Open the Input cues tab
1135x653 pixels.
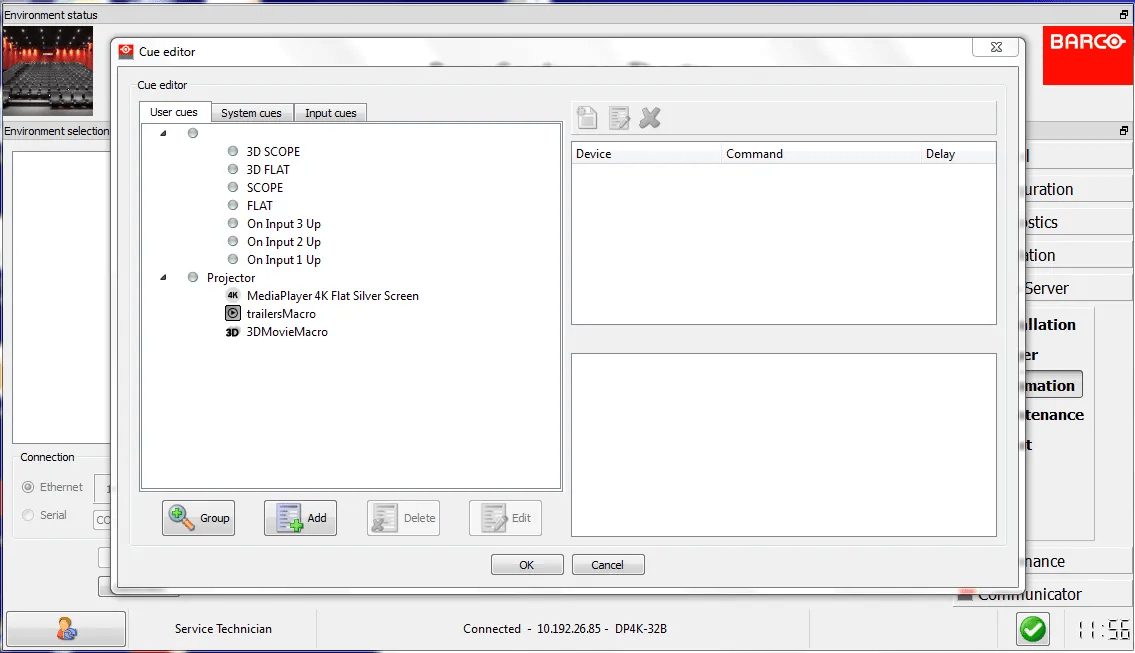(x=330, y=113)
